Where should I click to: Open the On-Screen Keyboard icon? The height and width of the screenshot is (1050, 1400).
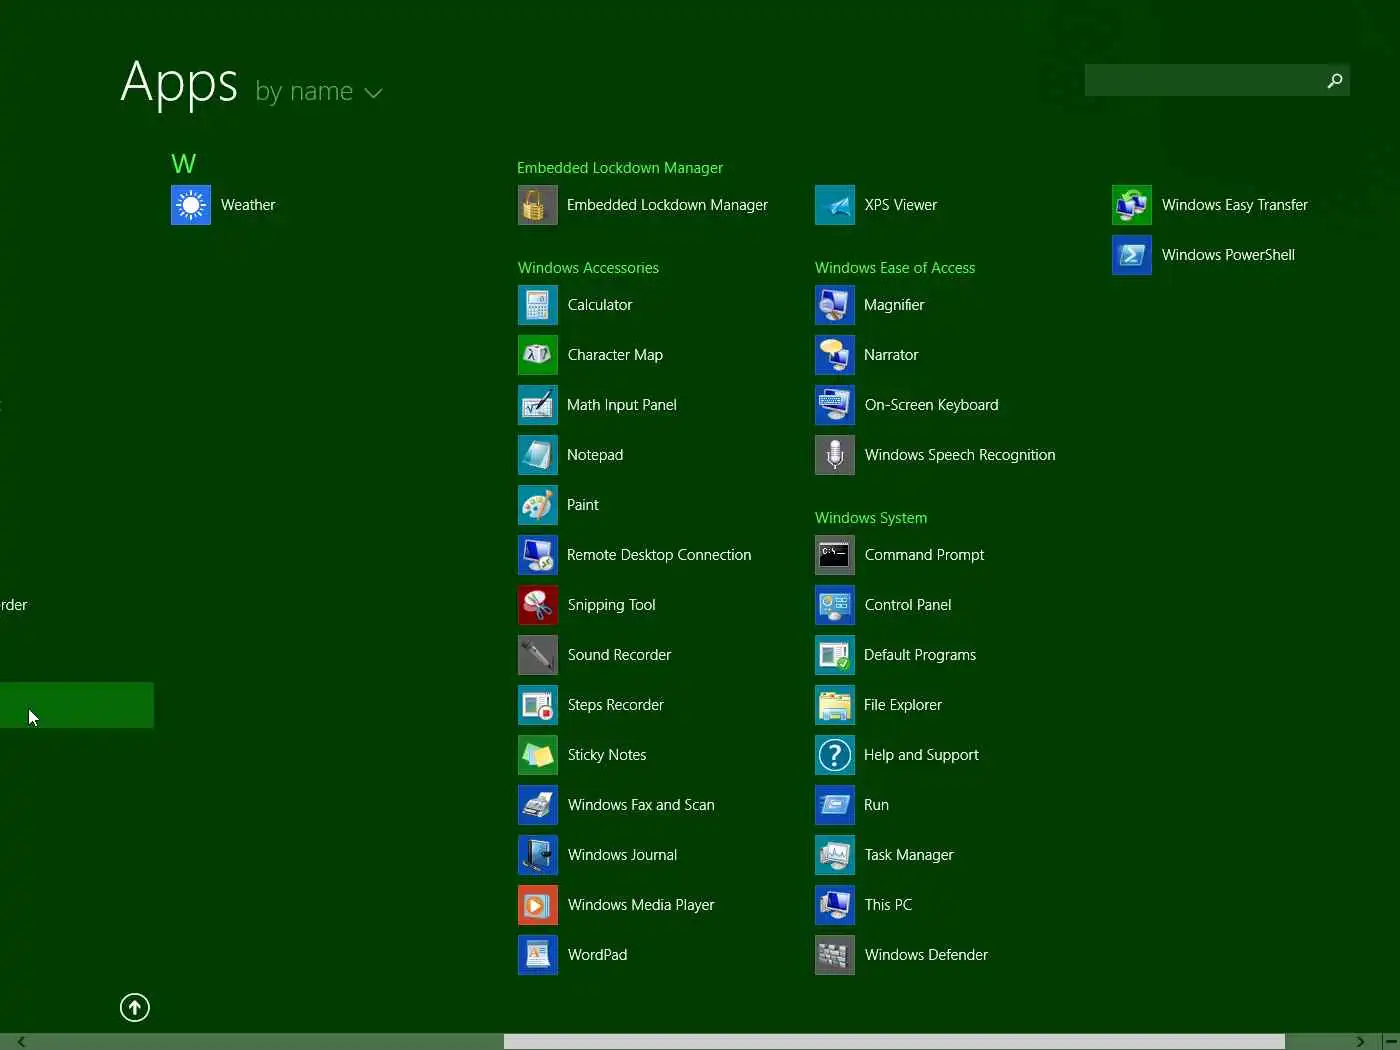835,405
